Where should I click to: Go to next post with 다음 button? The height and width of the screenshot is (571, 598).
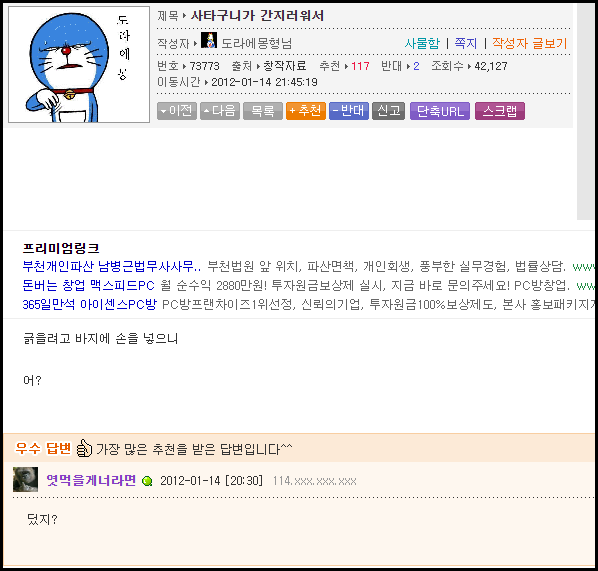[220, 111]
